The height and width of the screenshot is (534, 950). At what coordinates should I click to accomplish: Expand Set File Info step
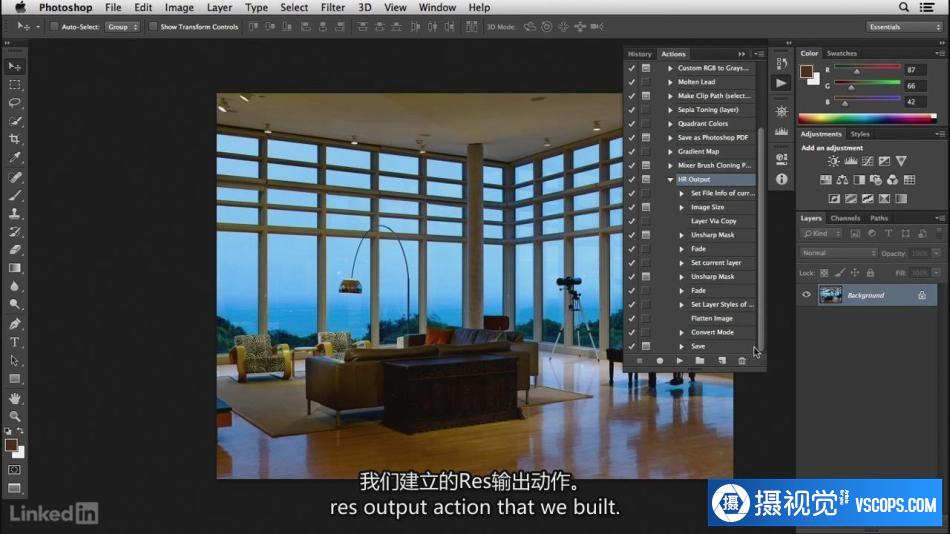682,193
